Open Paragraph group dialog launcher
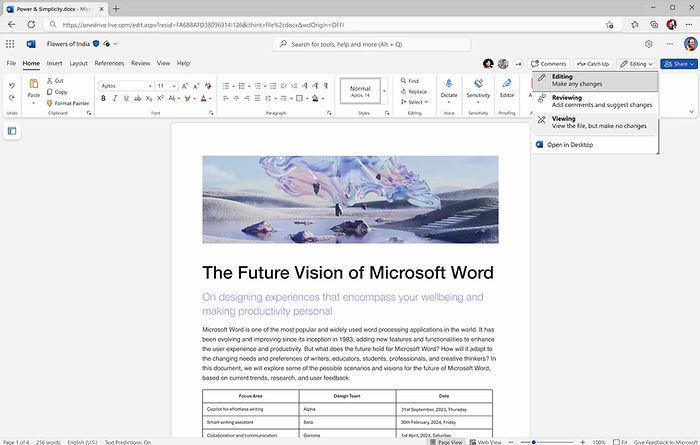The width and height of the screenshot is (700, 445). point(329,113)
